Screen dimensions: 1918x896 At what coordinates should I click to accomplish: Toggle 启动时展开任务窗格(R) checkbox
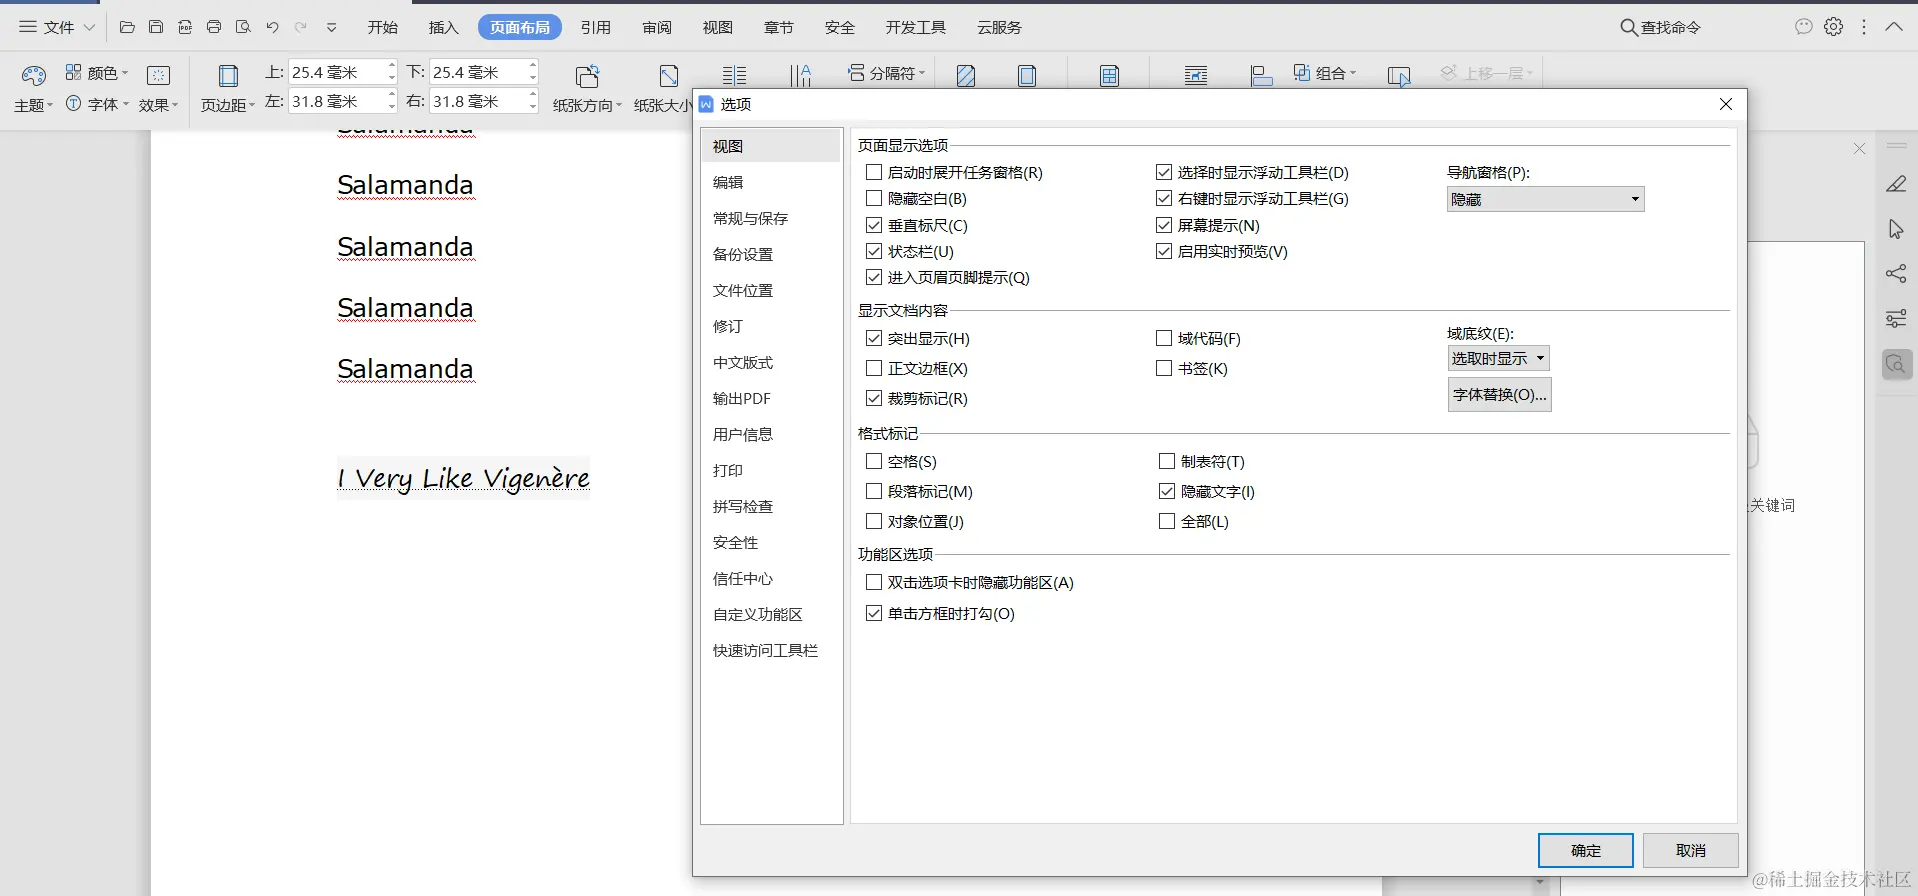[874, 172]
